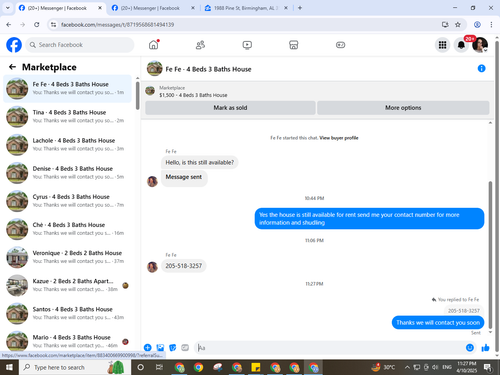Open emoji picker in message box
This screenshot has width=500, height=375.
[x=470, y=348]
